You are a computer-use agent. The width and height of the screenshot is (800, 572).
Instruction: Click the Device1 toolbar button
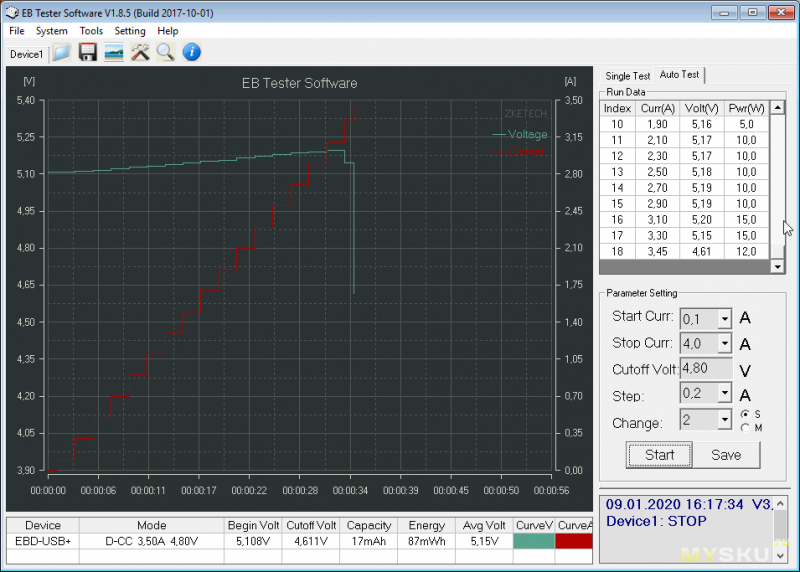tap(27, 54)
